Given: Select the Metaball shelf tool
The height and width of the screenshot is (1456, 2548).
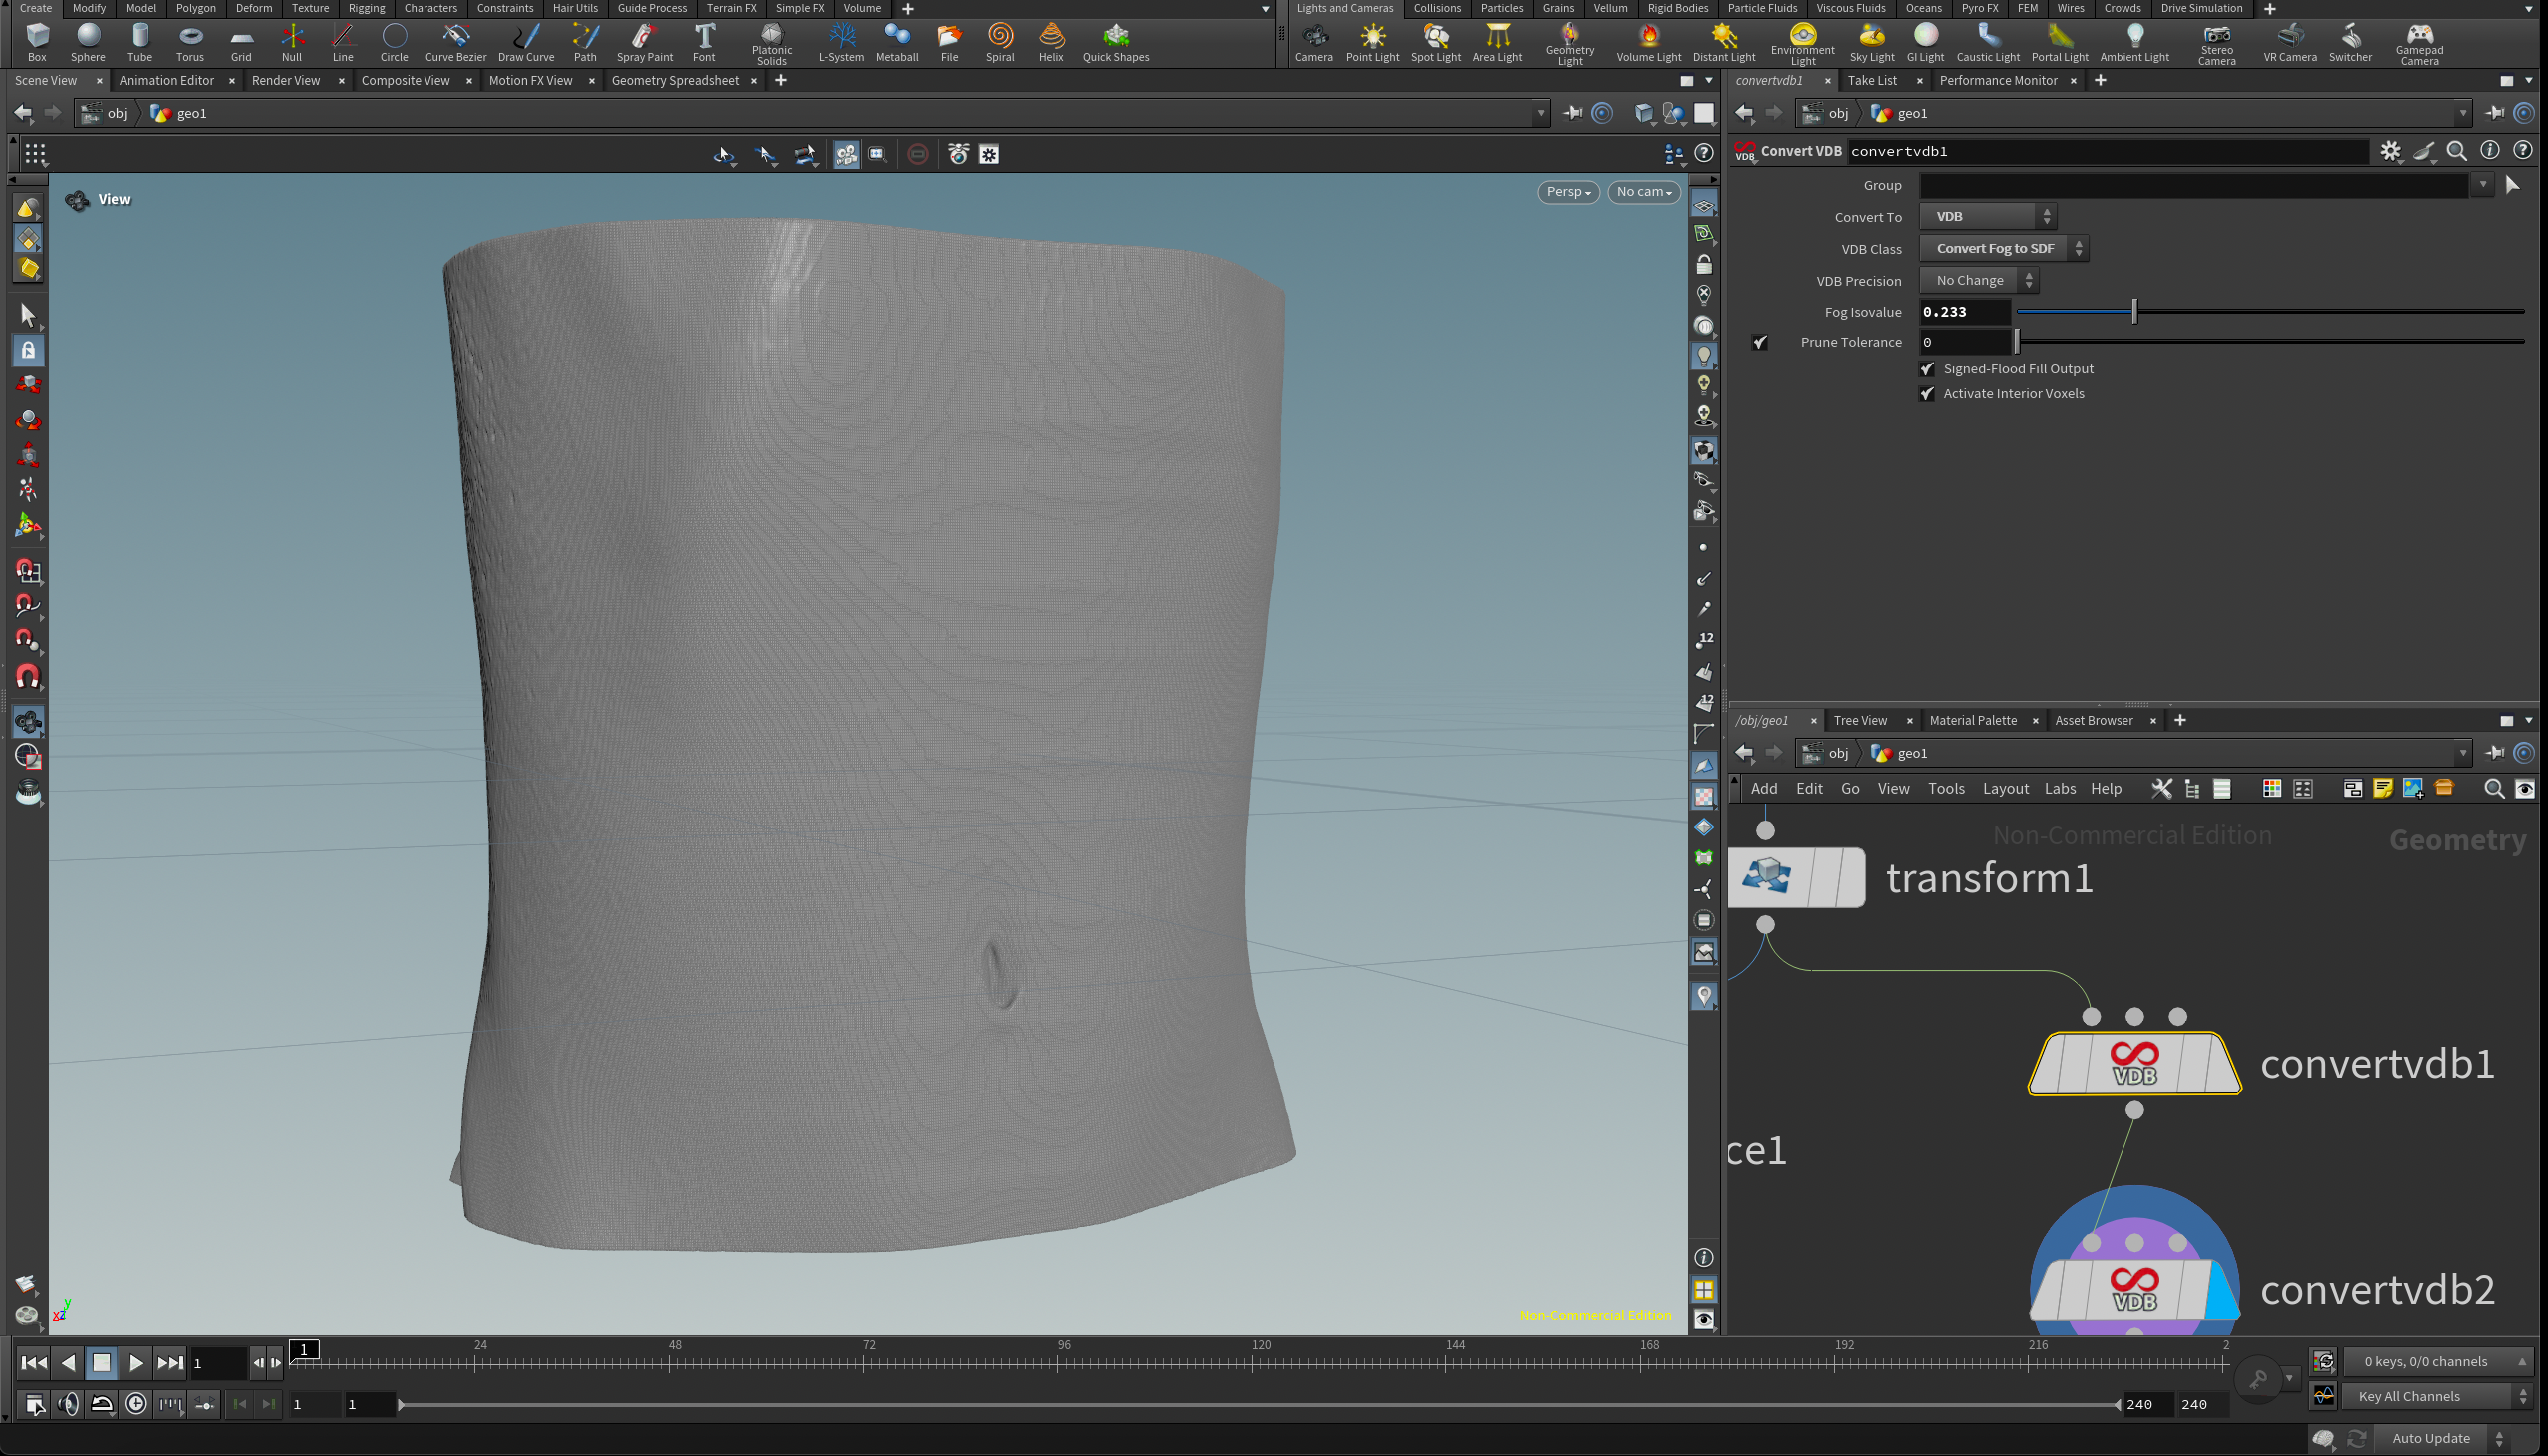Looking at the screenshot, I should click(896, 42).
